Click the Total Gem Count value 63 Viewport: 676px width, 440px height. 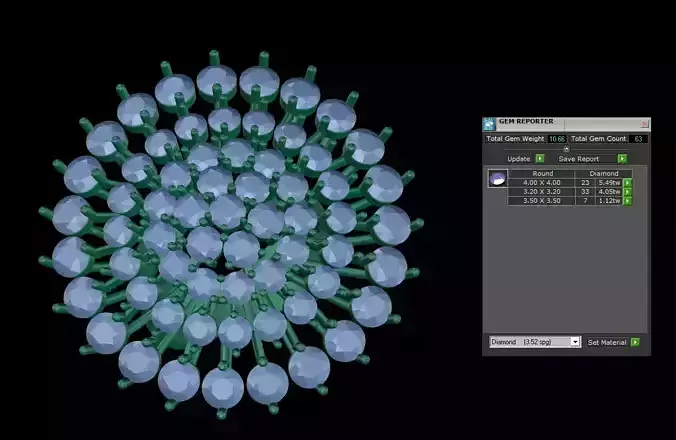coord(638,139)
